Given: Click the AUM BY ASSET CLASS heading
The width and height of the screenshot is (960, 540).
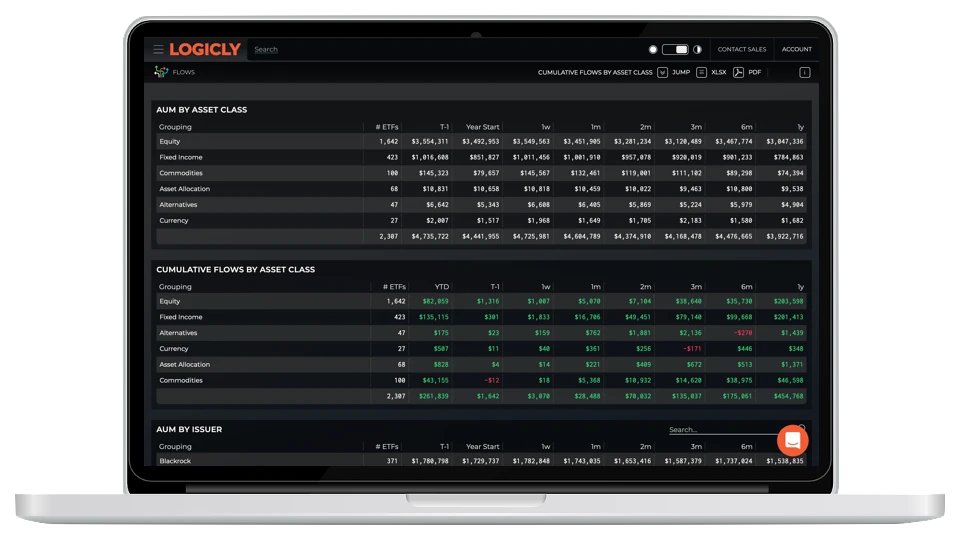Looking at the screenshot, I should coord(201,110).
